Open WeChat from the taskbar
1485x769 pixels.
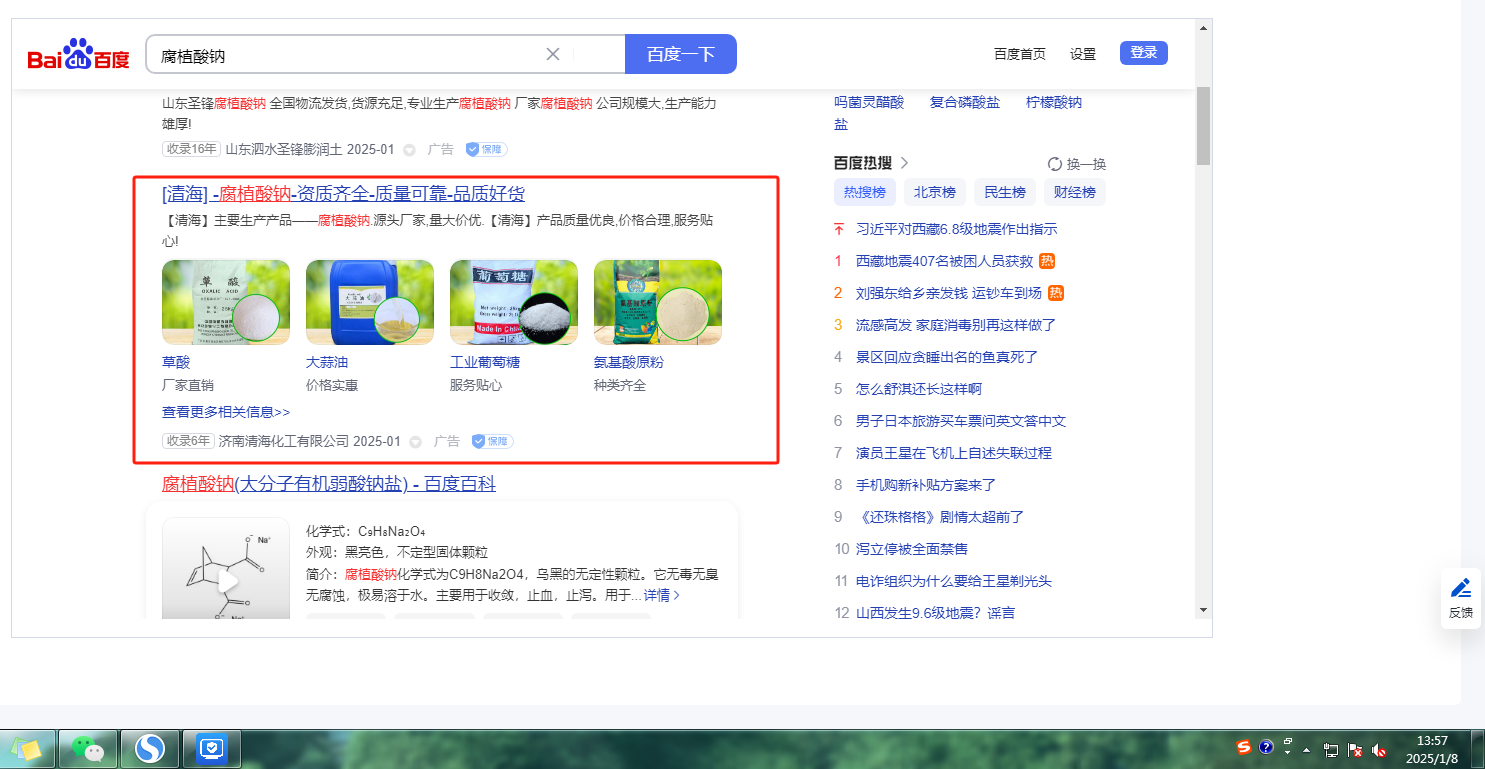pos(88,748)
